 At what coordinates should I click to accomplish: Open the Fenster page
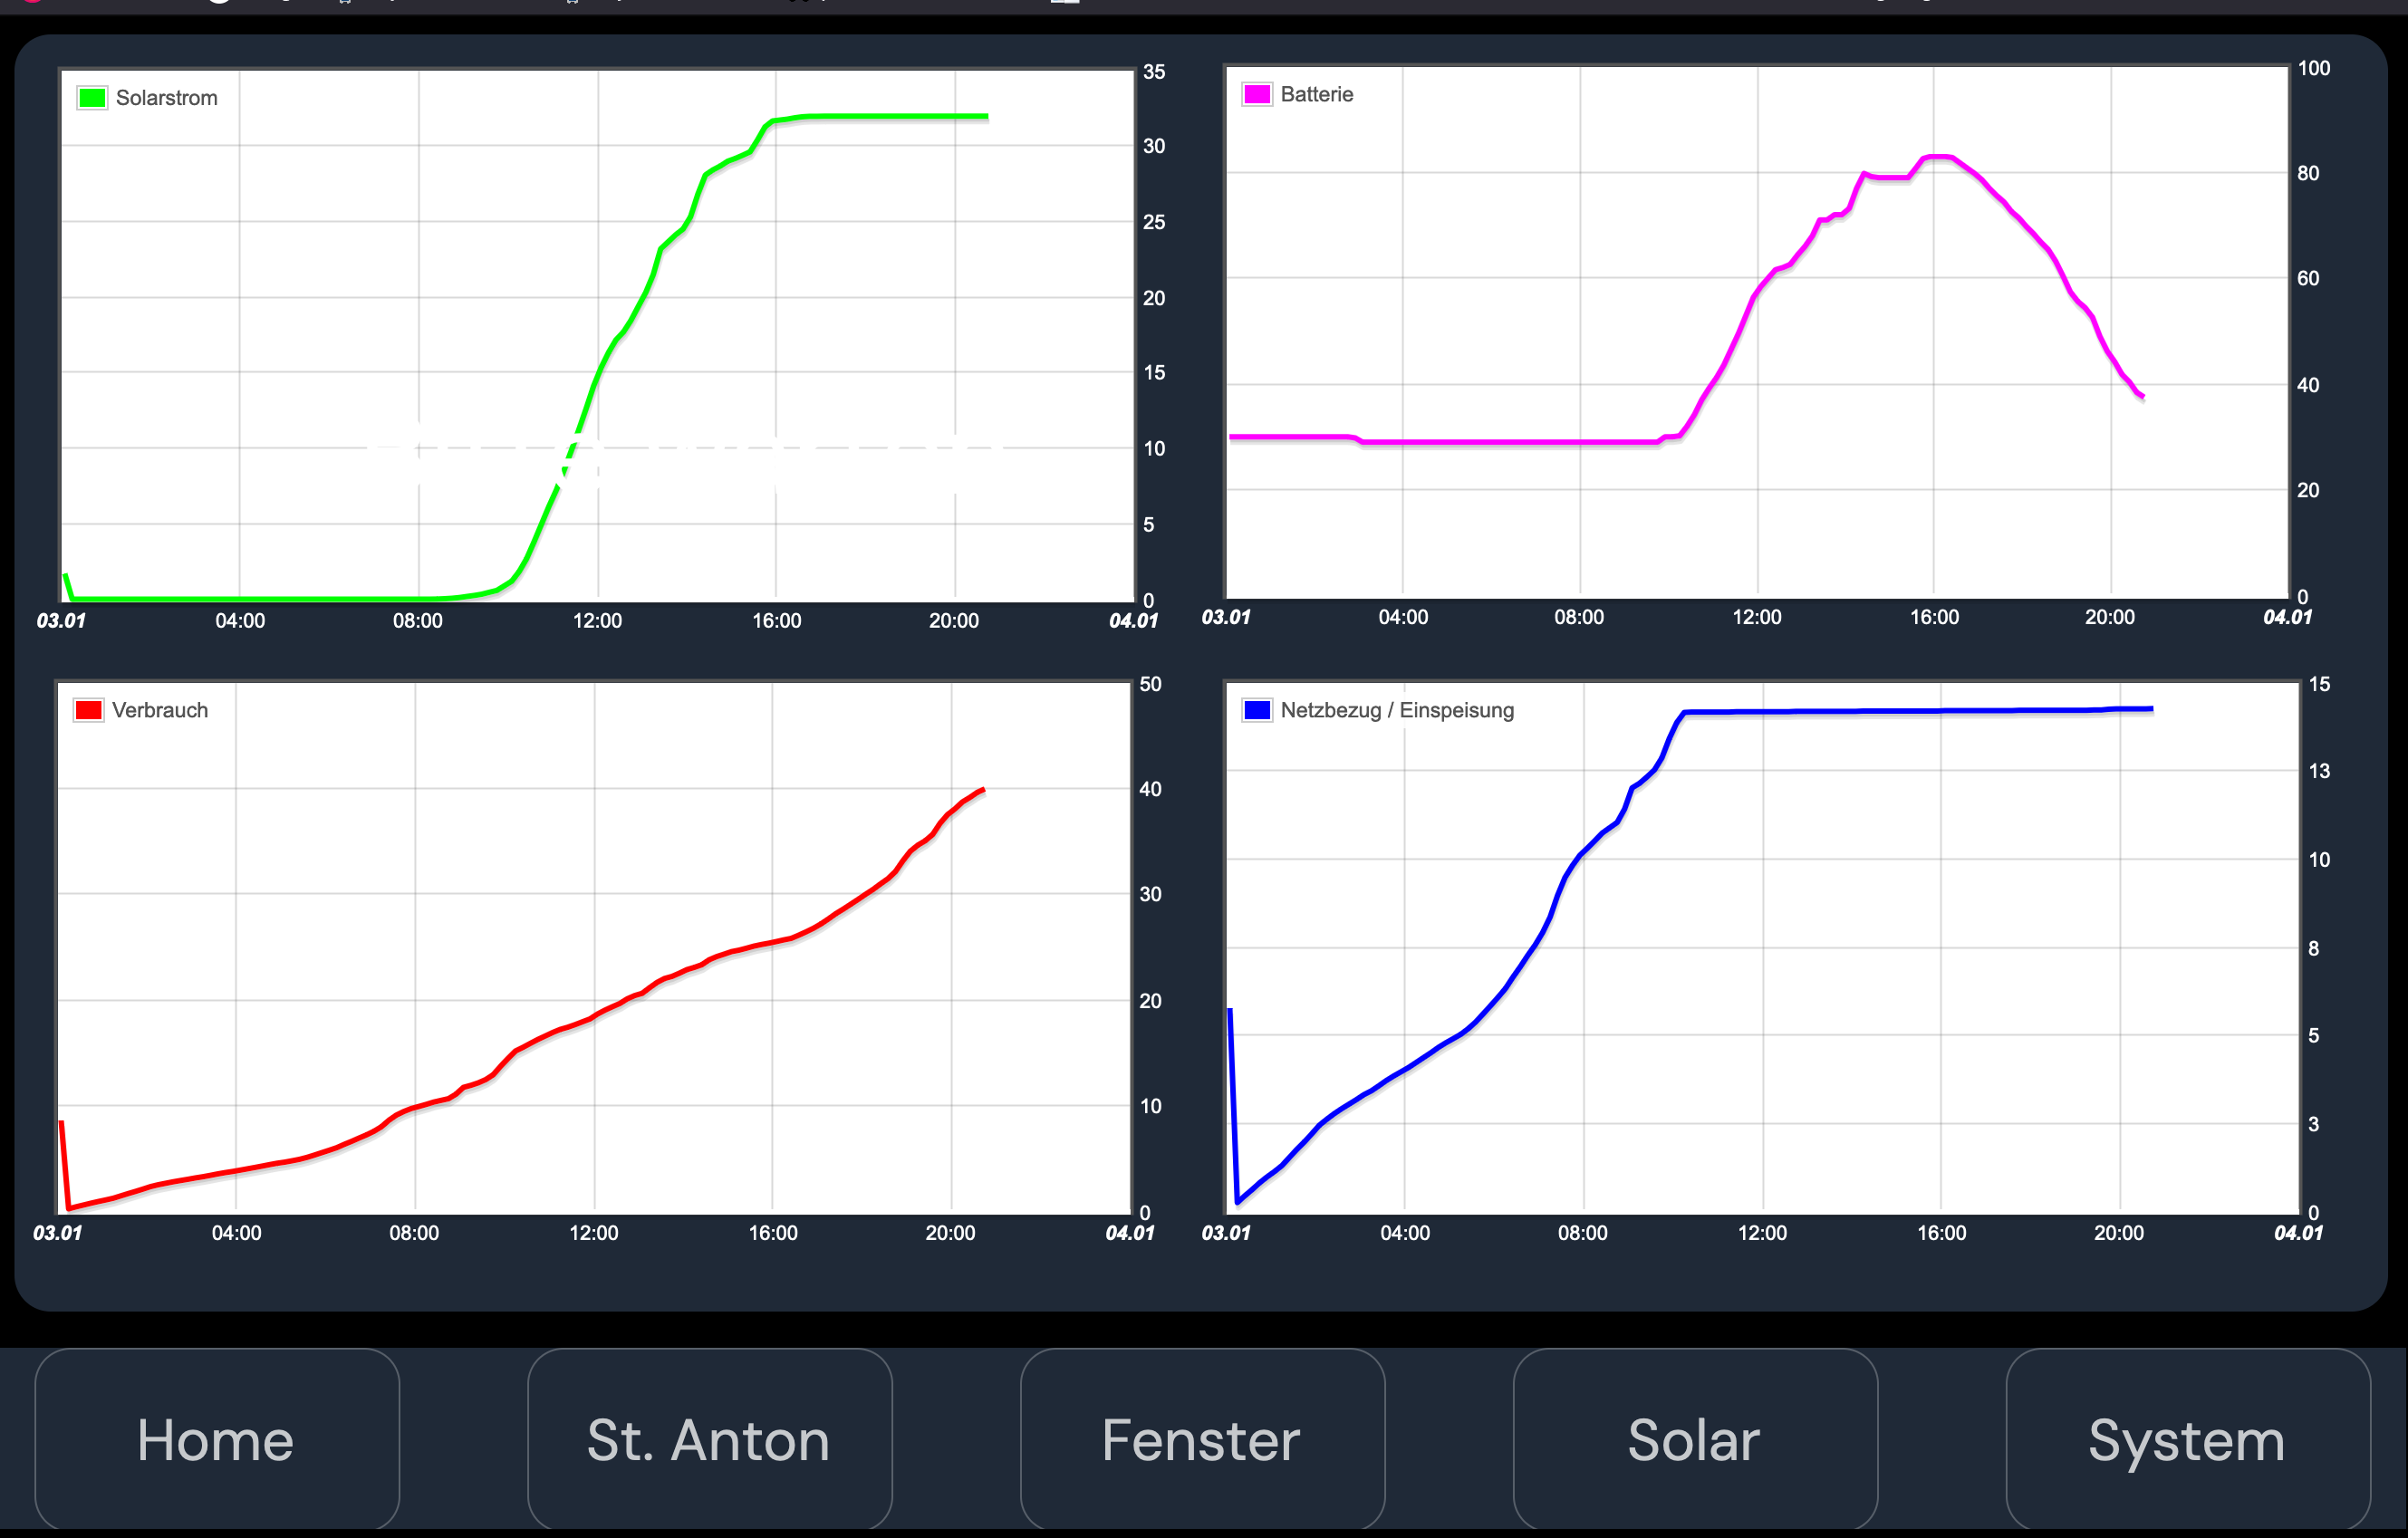(1202, 1438)
